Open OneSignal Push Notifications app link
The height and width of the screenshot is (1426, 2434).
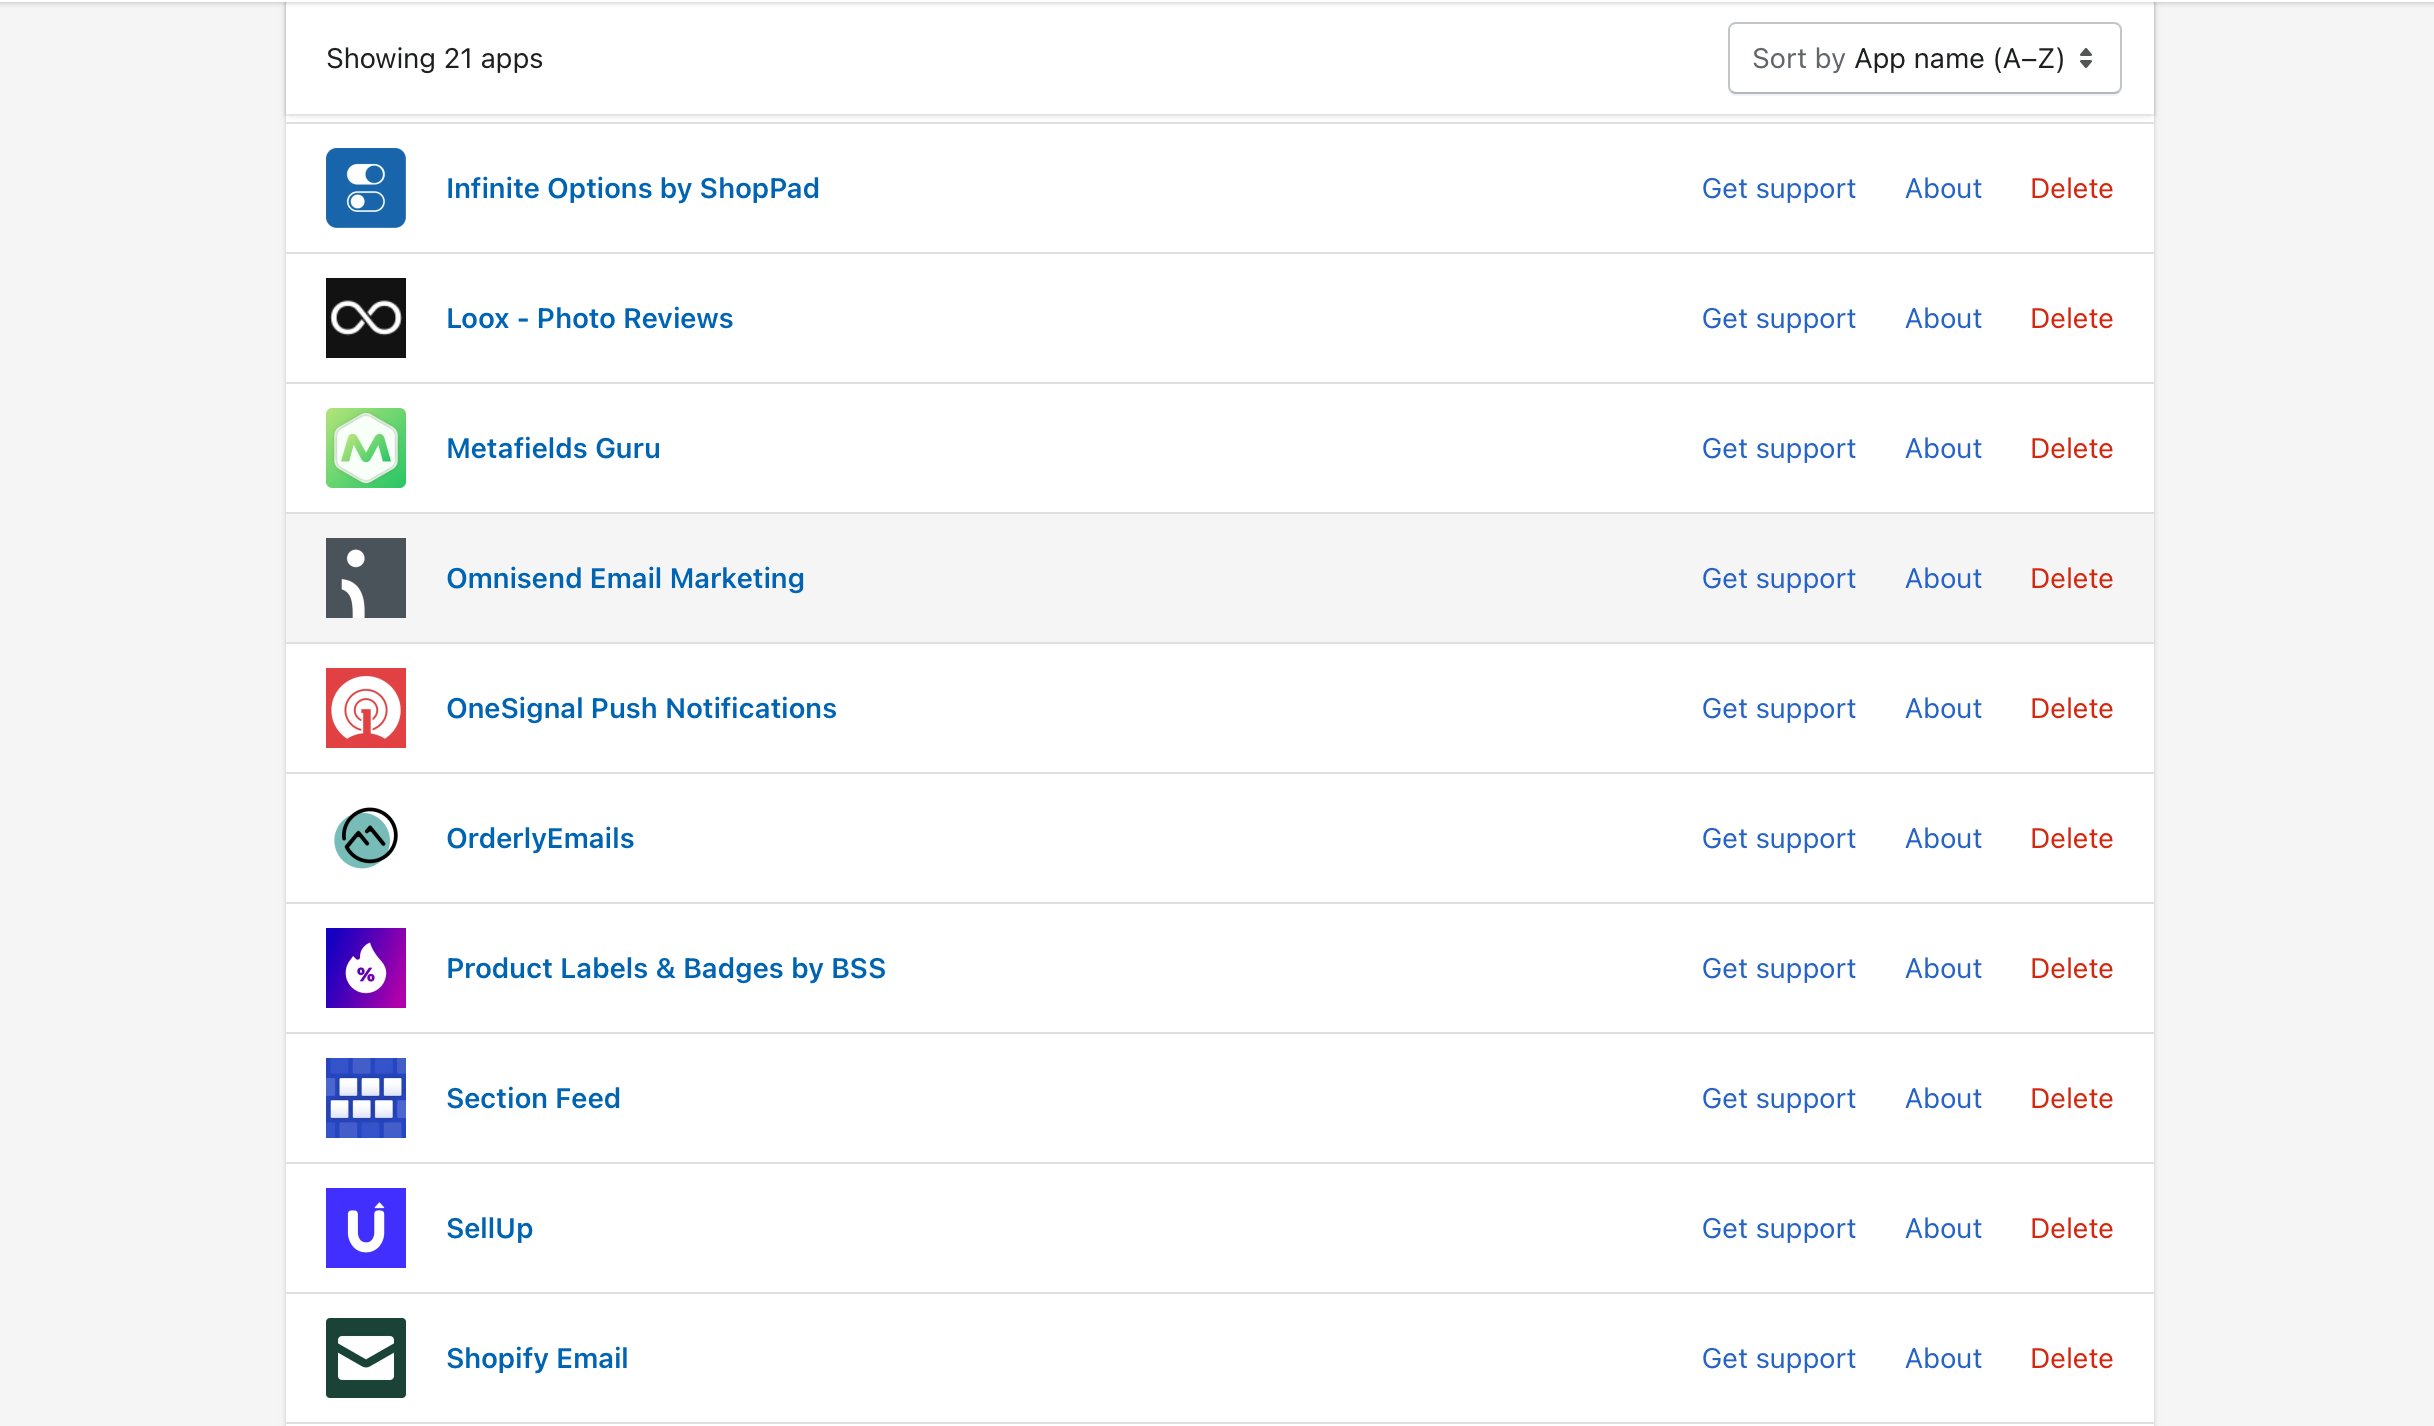pos(641,708)
